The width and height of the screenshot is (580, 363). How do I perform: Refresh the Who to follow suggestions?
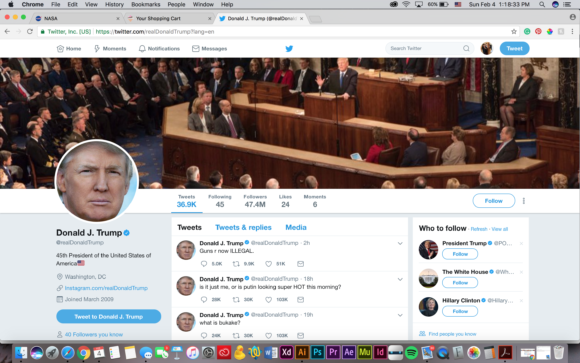tap(479, 229)
